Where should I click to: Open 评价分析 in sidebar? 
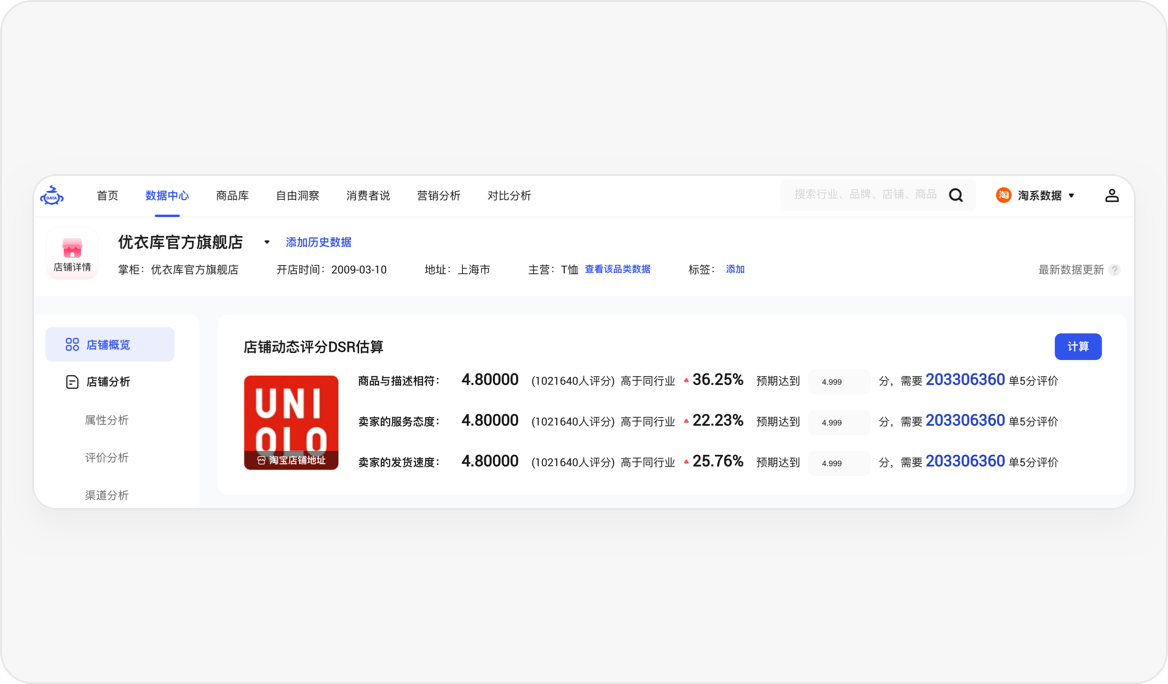[107, 457]
